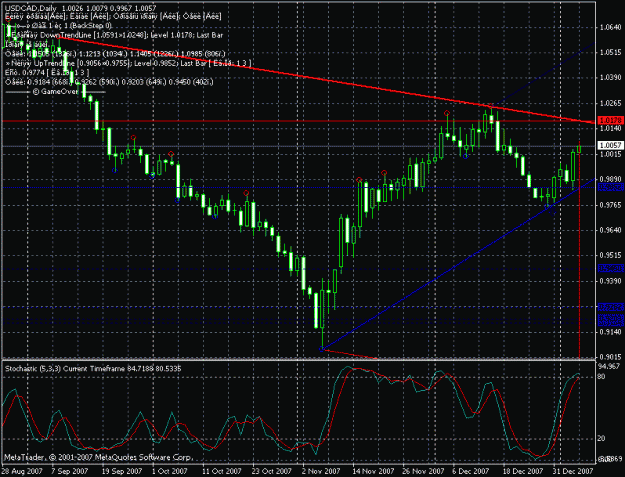Click the MetaQuotes Software Corp. copyright text

pos(98,457)
